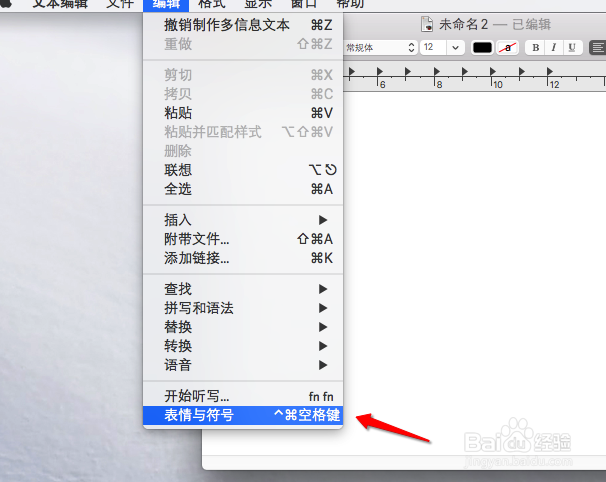Expand the 替换 submenu
This screenshot has width=606, height=482.
click(243, 327)
